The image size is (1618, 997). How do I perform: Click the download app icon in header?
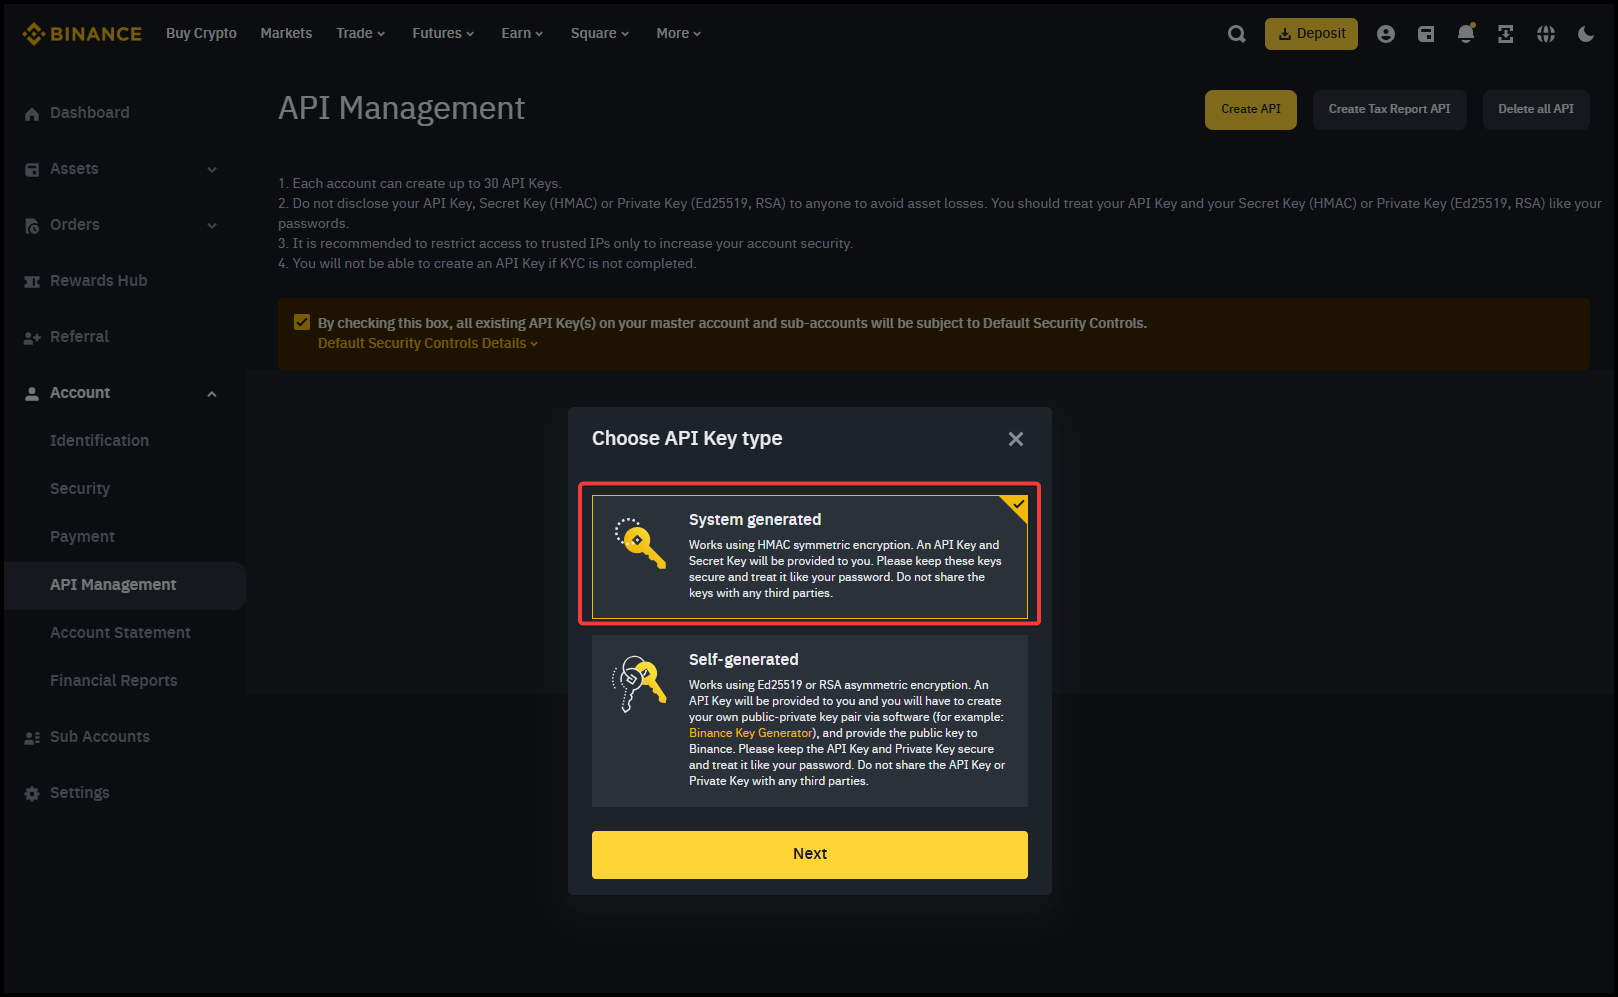[1505, 34]
